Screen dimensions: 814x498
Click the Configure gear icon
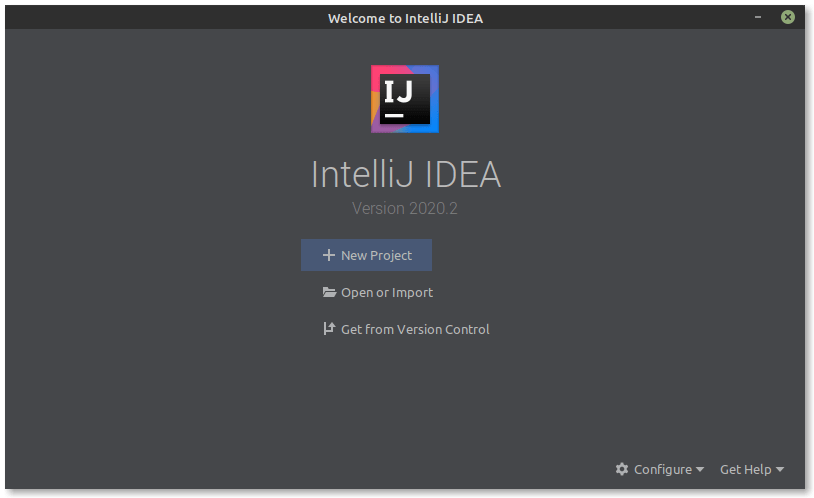pos(622,469)
